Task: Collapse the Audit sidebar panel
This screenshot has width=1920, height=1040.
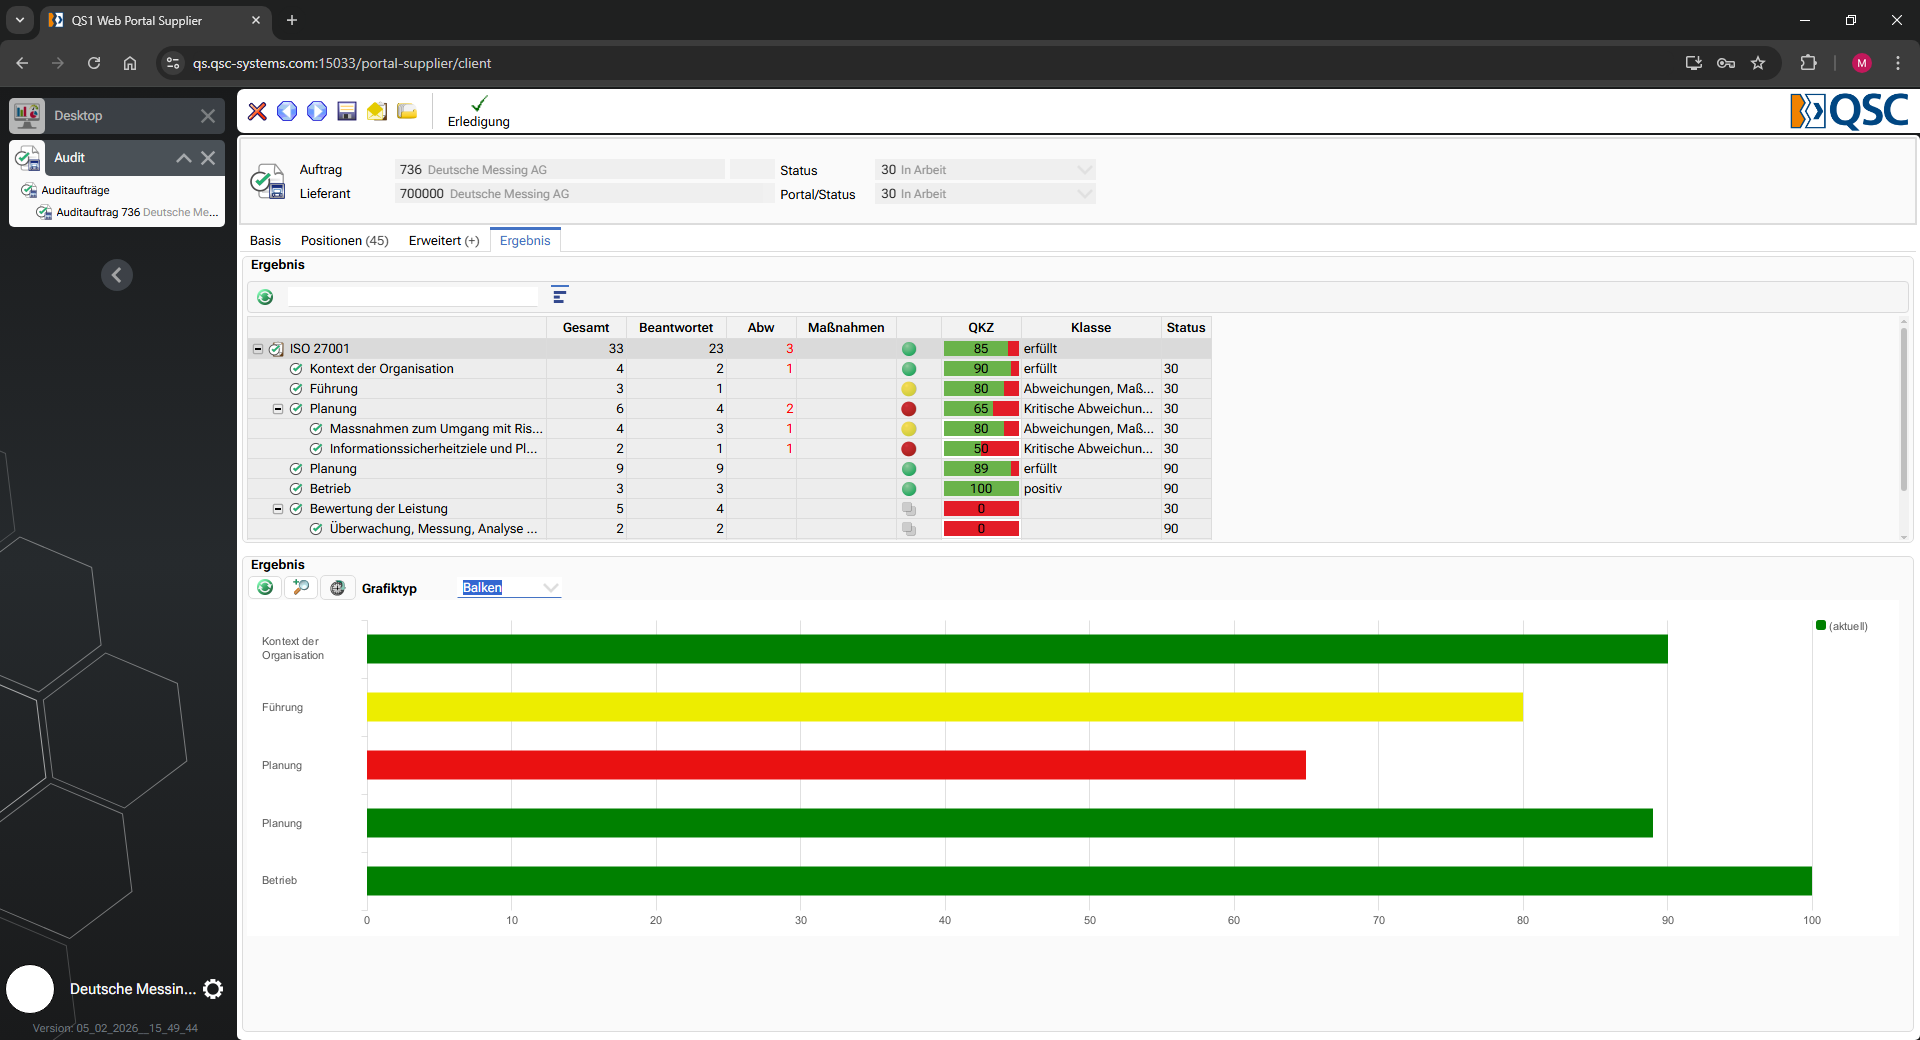Action: [x=184, y=158]
